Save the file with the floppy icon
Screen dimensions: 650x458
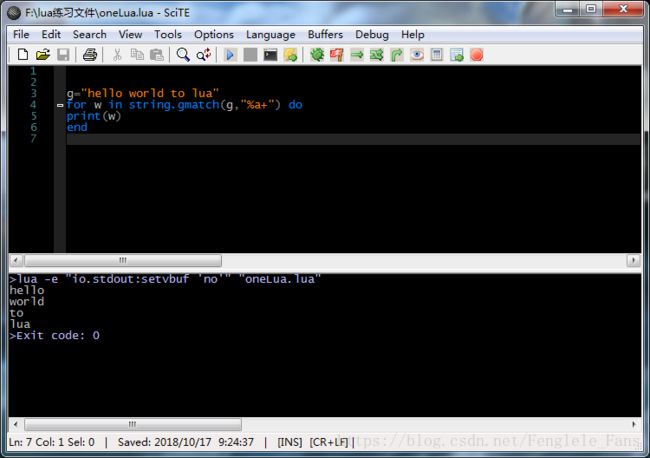pos(63,55)
